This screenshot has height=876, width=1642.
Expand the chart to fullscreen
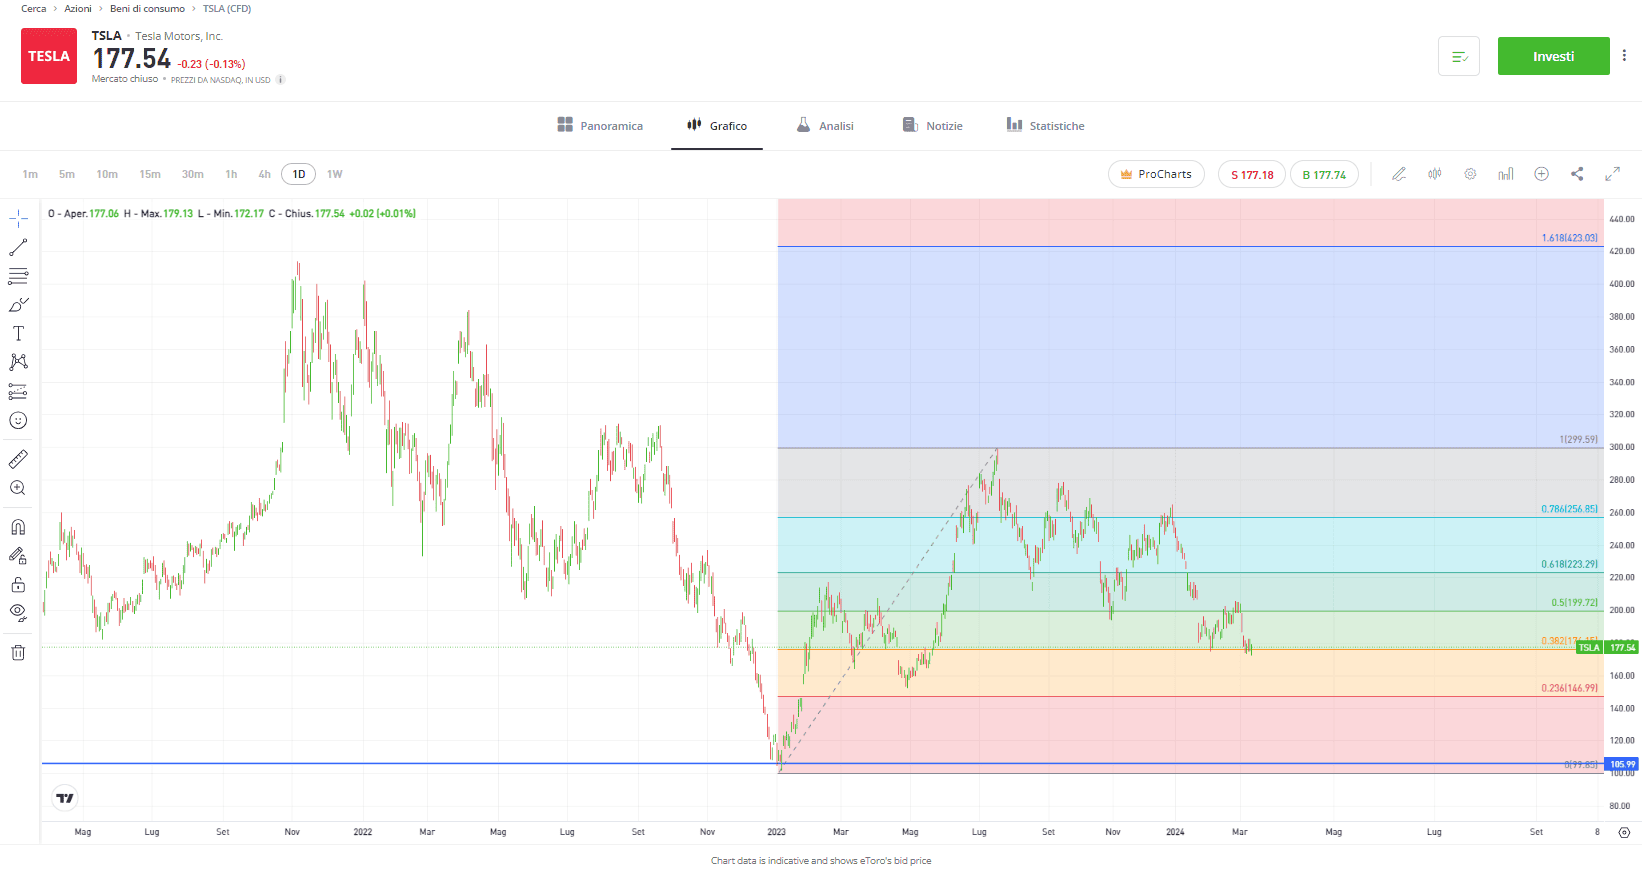click(x=1612, y=174)
